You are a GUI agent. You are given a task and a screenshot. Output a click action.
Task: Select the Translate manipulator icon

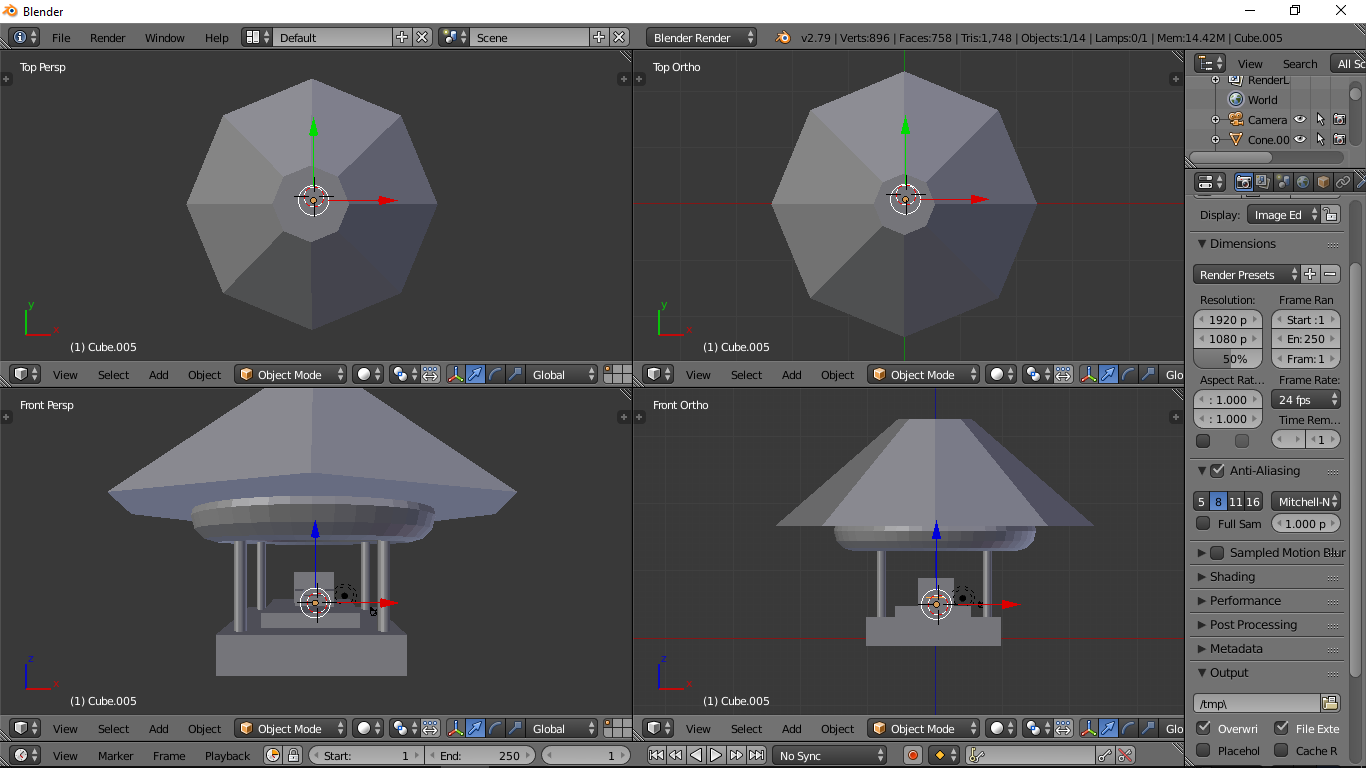[x=475, y=374]
